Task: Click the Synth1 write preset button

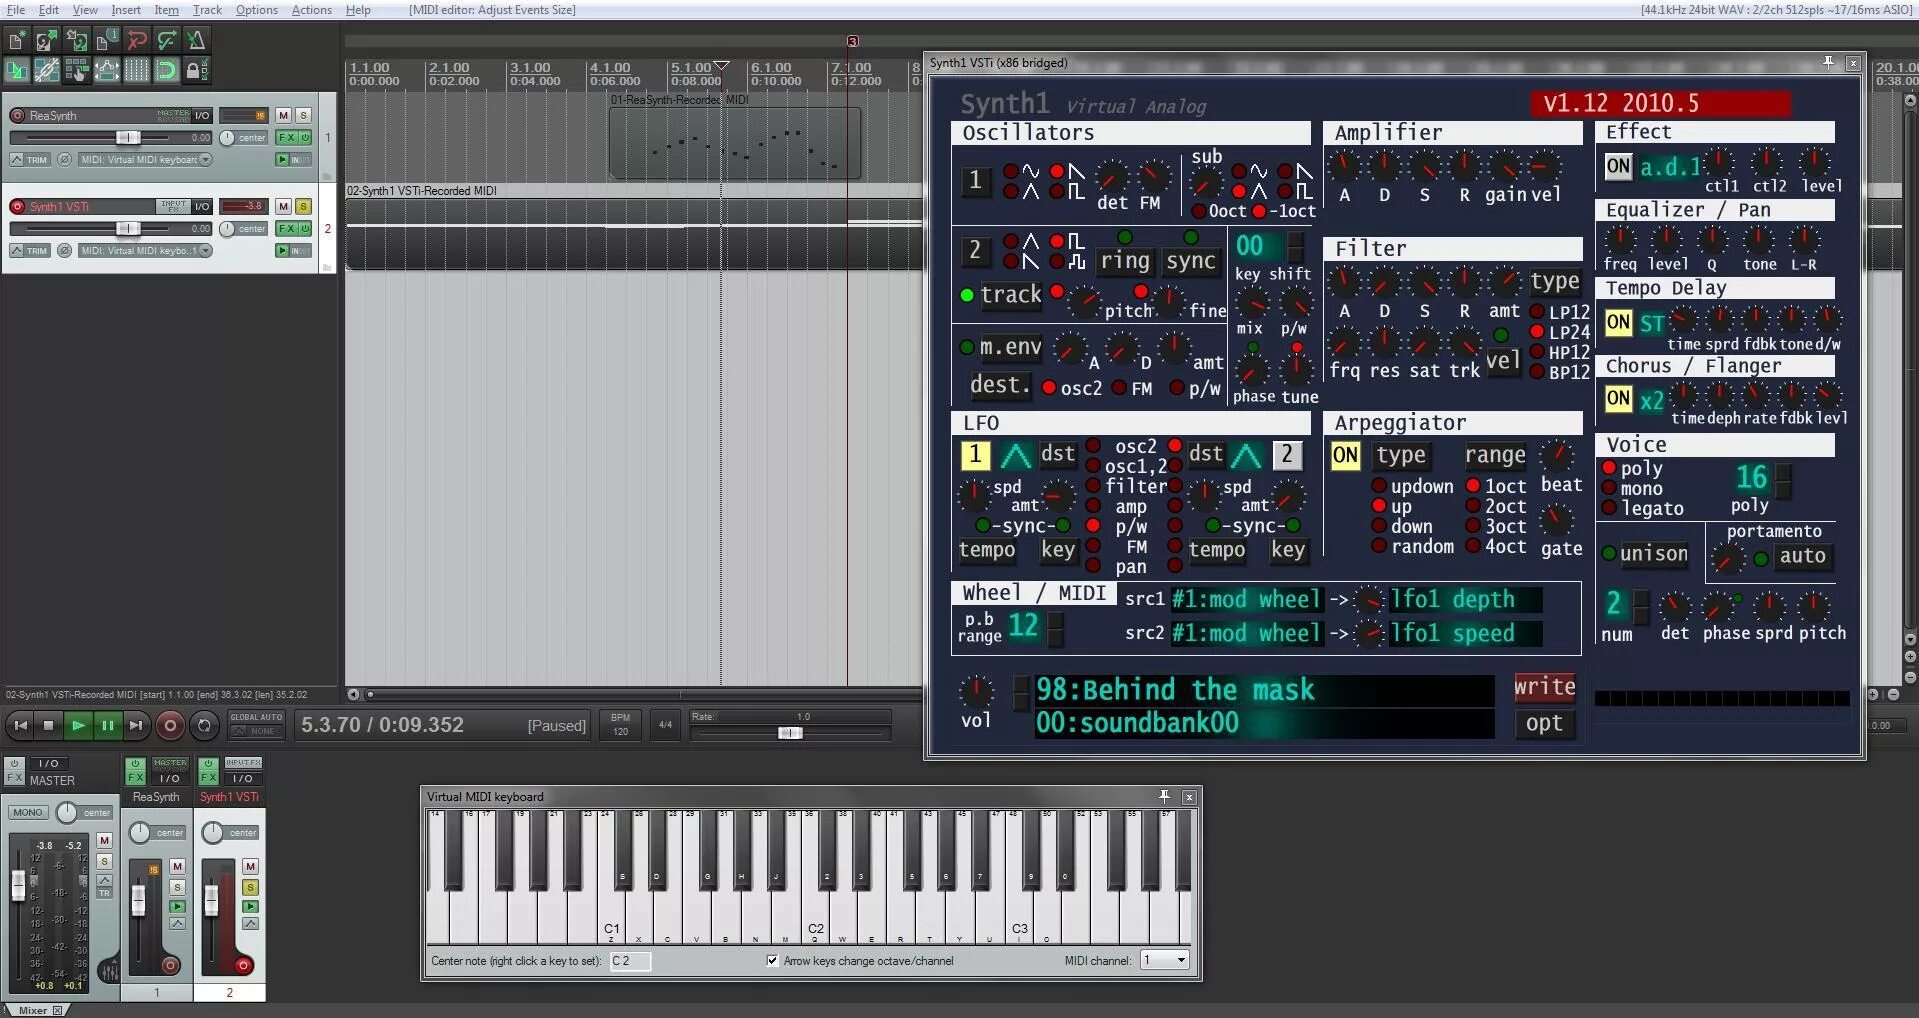Action: point(1545,687)
